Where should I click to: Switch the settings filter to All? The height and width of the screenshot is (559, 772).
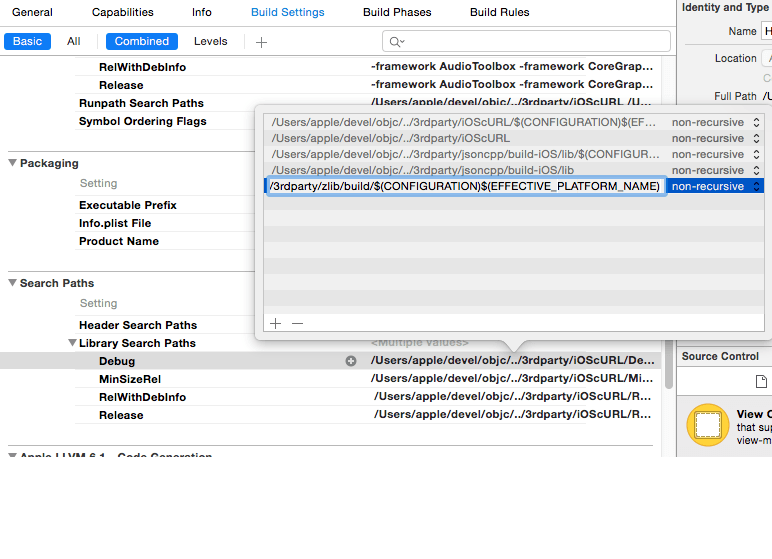tap(73, 41)
